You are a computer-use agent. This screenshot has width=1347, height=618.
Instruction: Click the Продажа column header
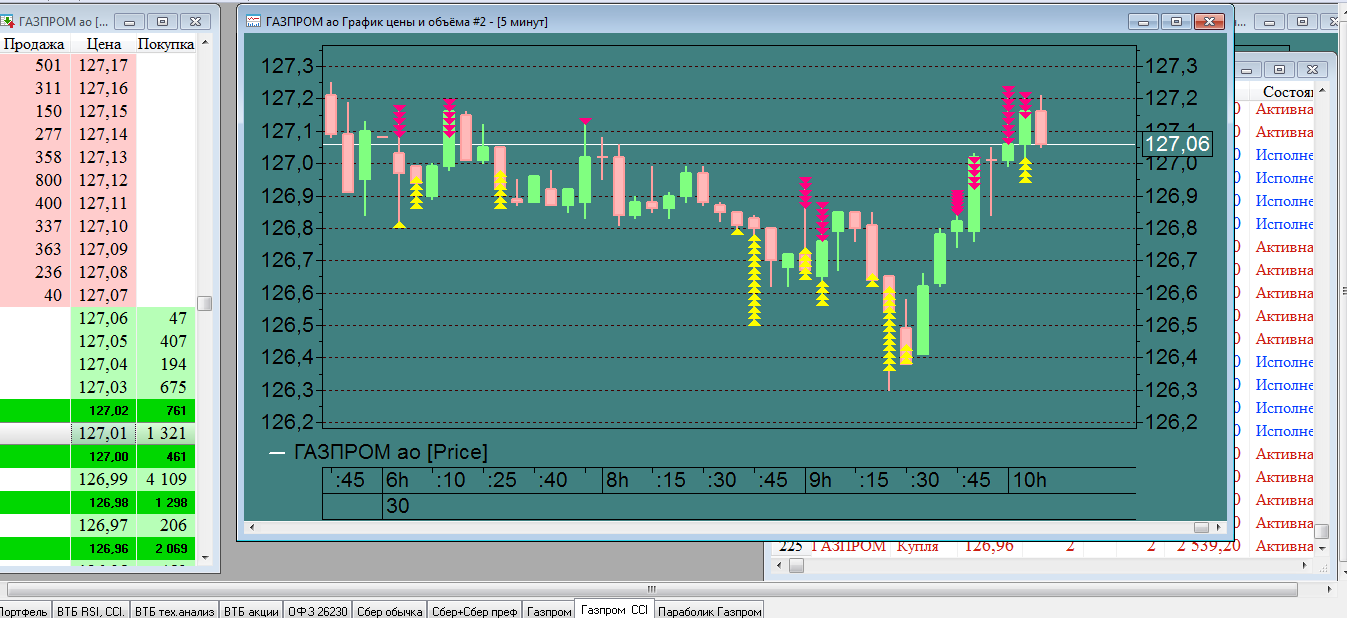click(34, 44)
